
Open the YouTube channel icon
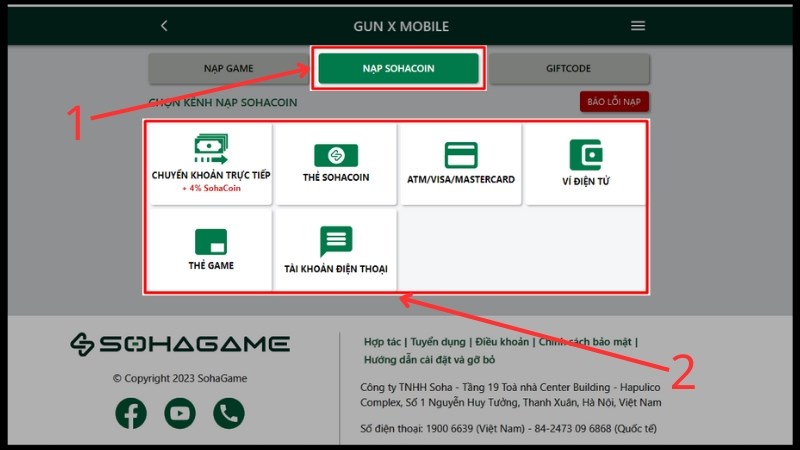[x=180, y=413]
